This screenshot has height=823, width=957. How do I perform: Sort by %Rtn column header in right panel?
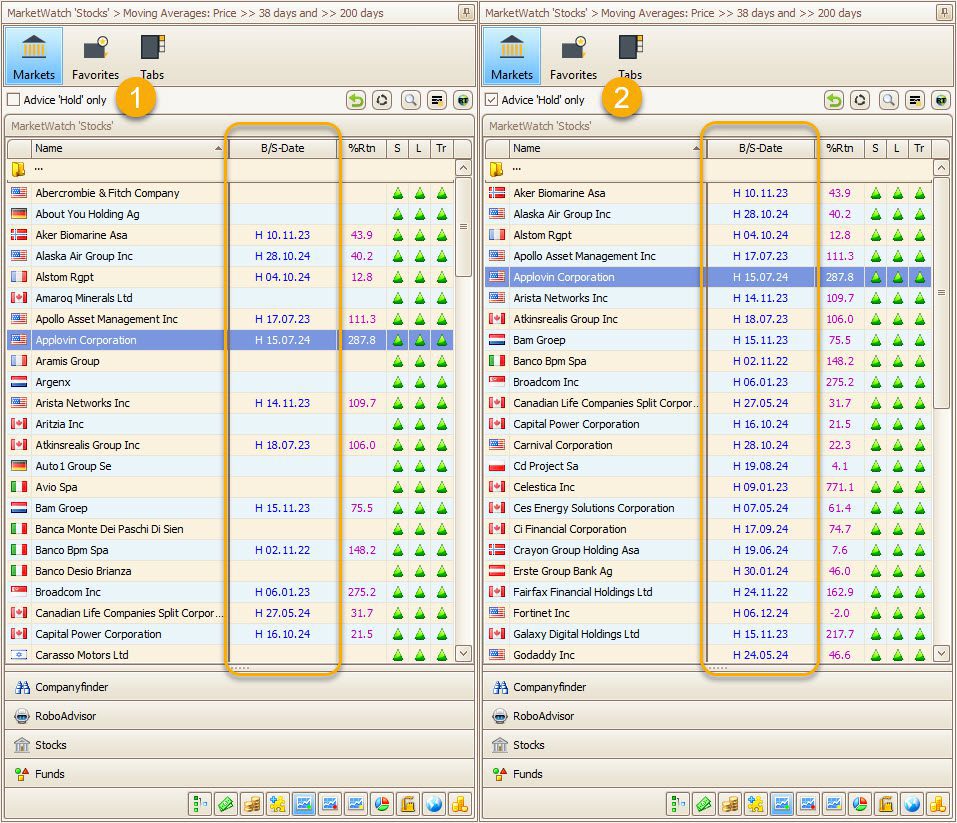tap(839, 148)
